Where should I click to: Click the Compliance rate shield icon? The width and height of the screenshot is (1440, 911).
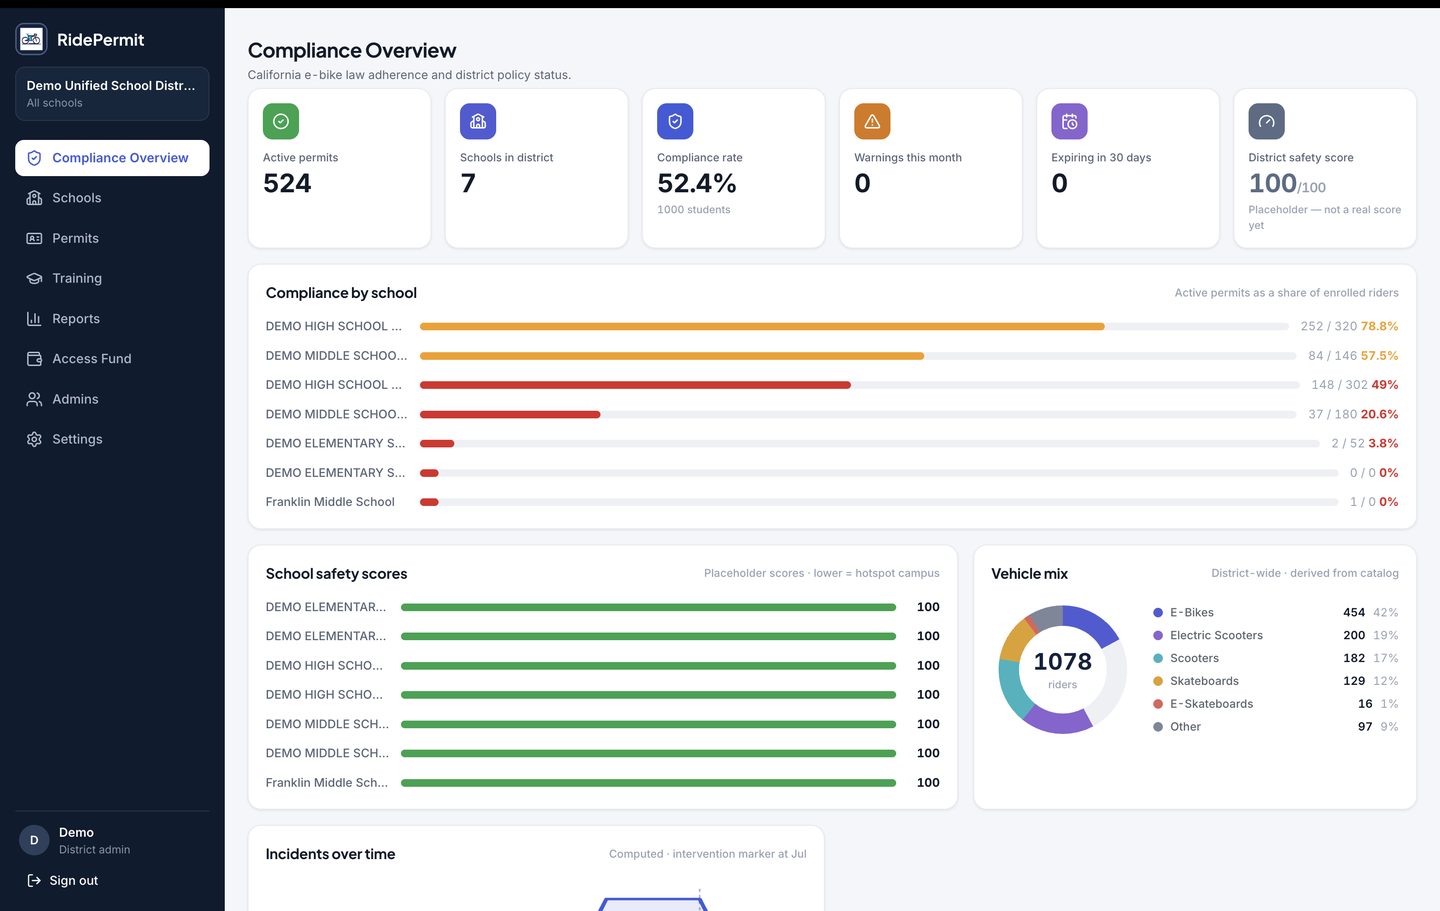675,121
